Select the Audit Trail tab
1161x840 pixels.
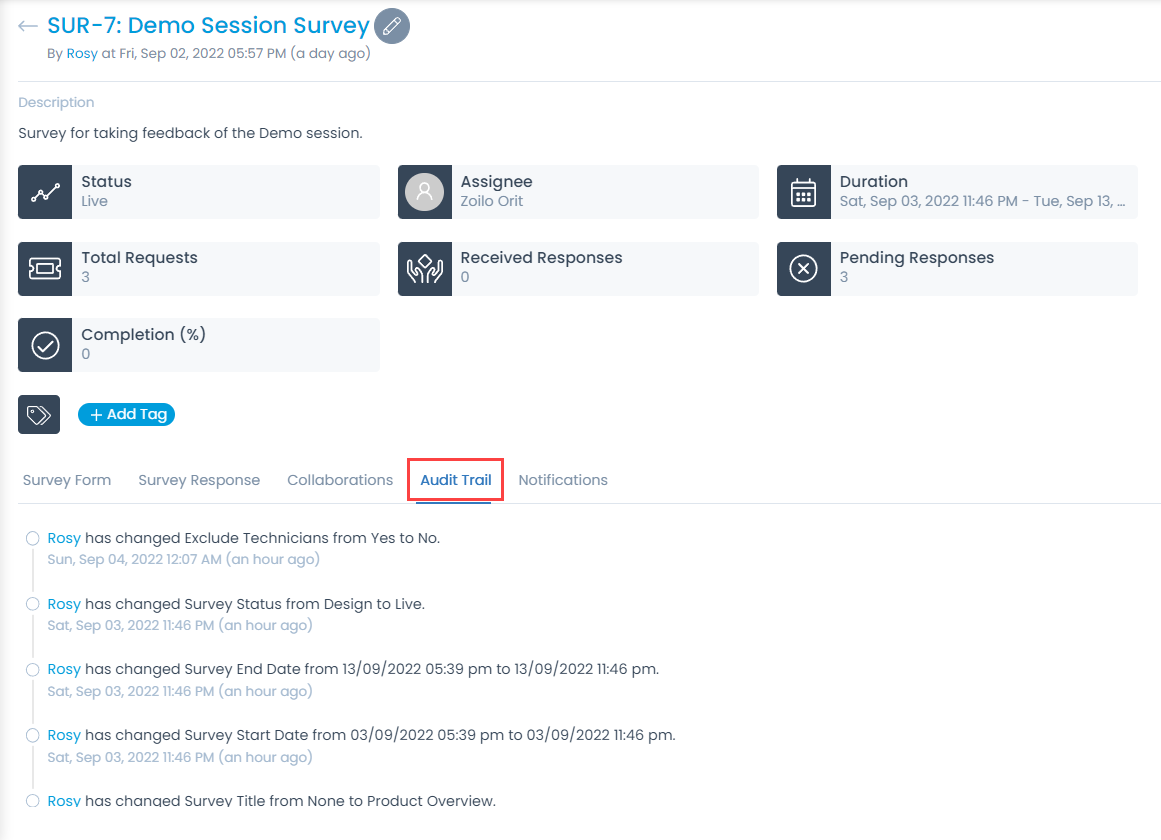coord(456,480)
